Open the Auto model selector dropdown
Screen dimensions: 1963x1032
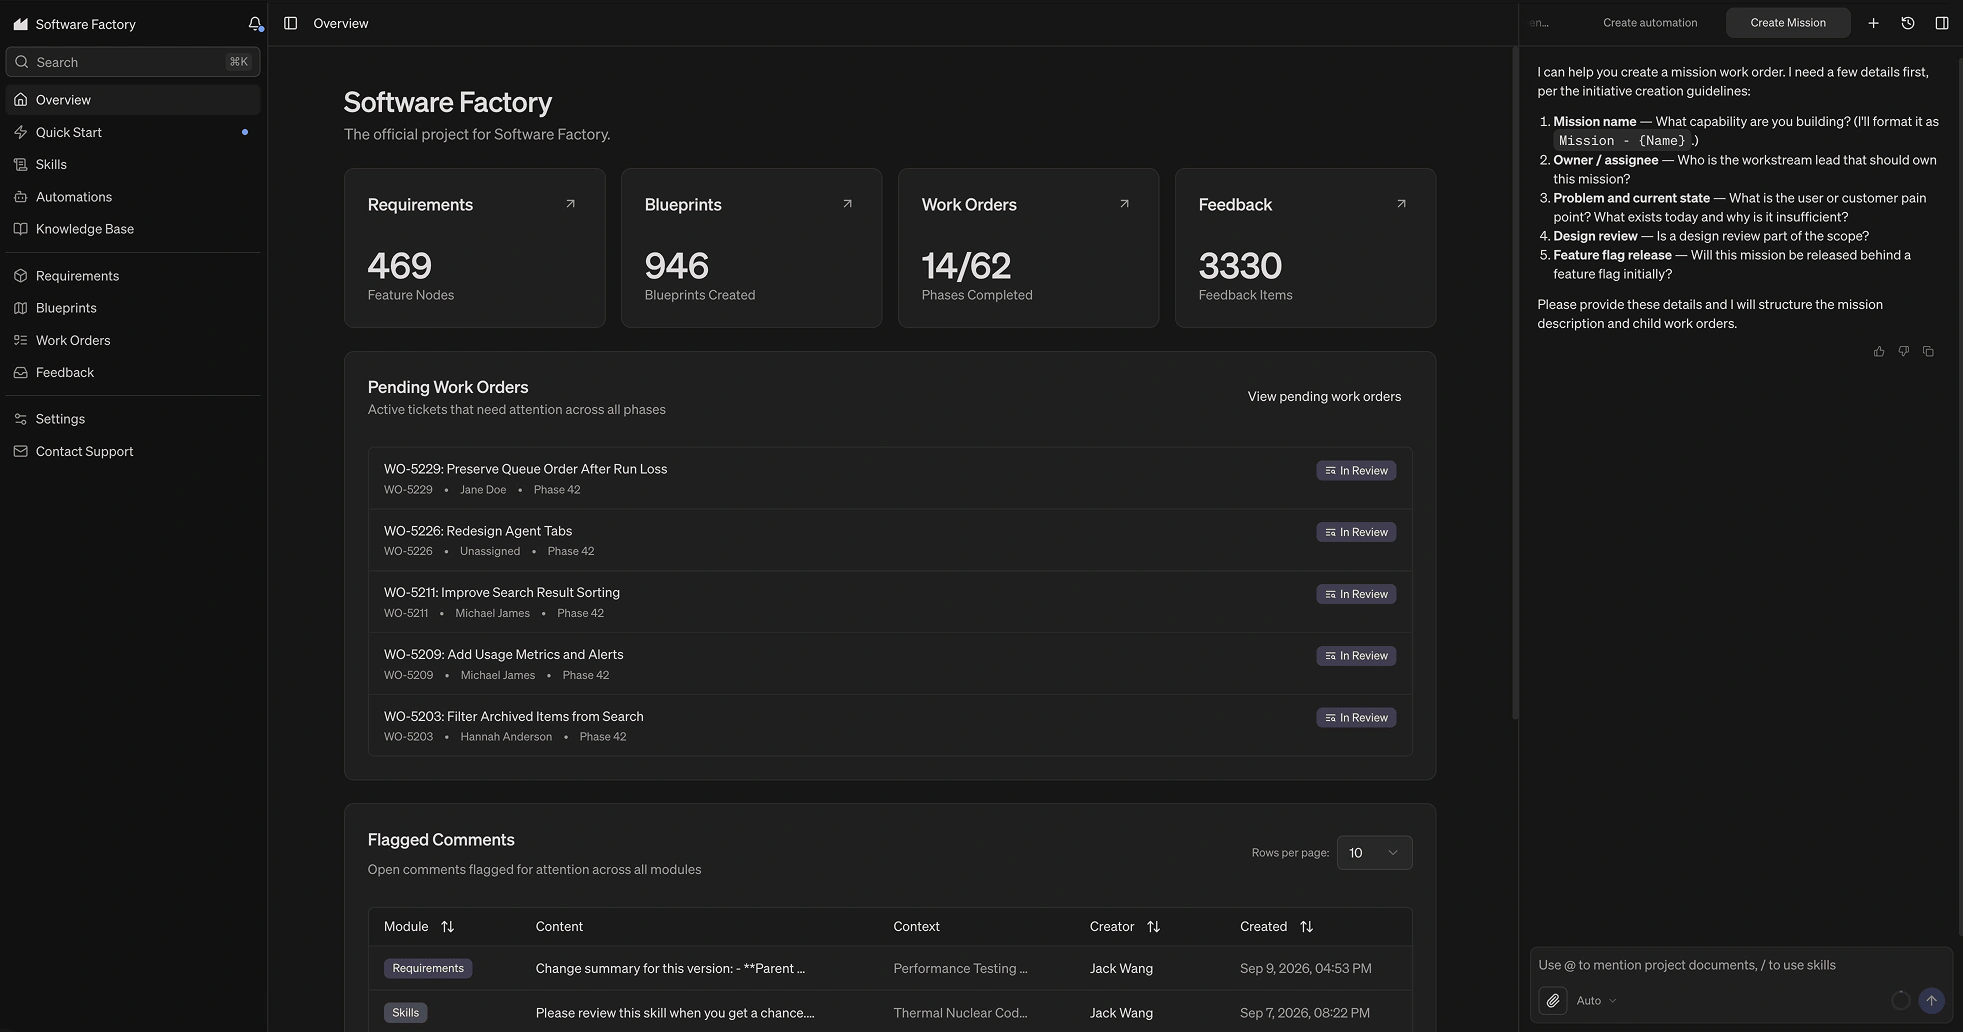tap(1596, 1000)
